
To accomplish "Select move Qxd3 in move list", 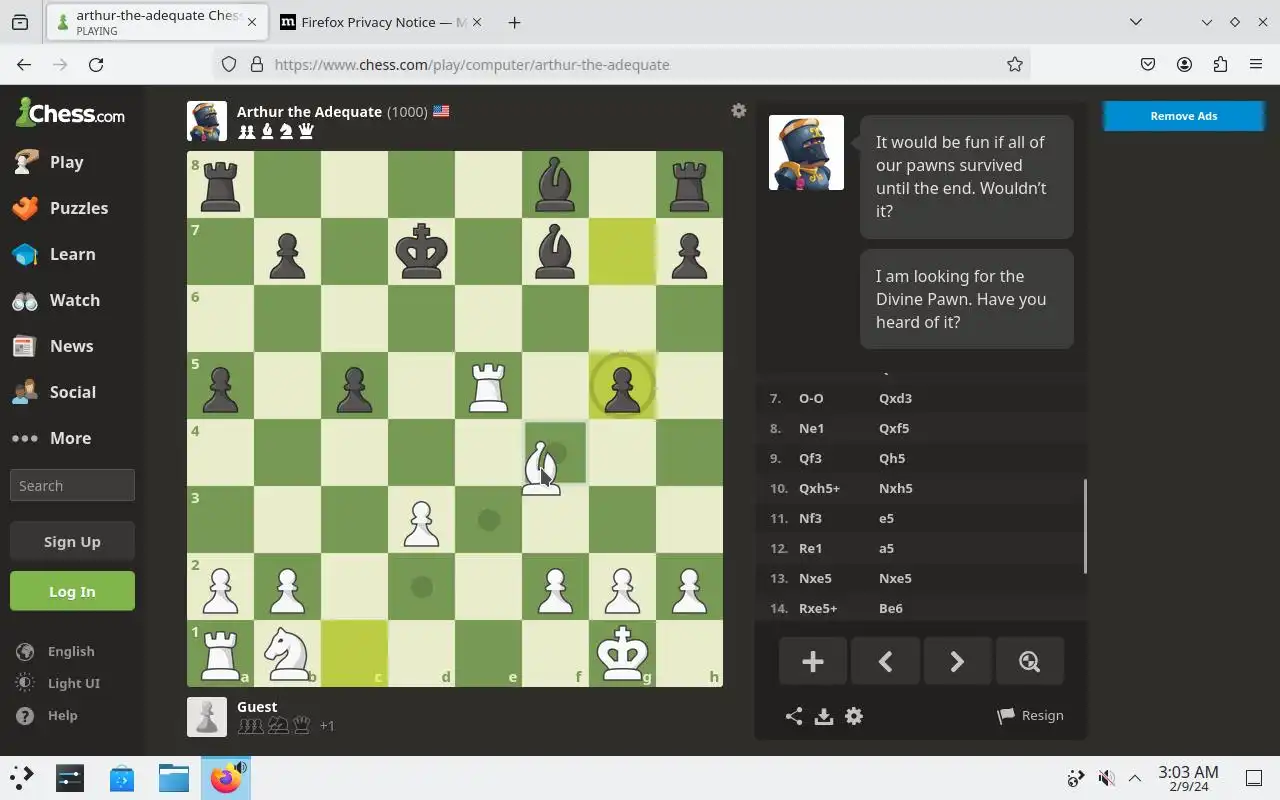I will tap(895, 398).
